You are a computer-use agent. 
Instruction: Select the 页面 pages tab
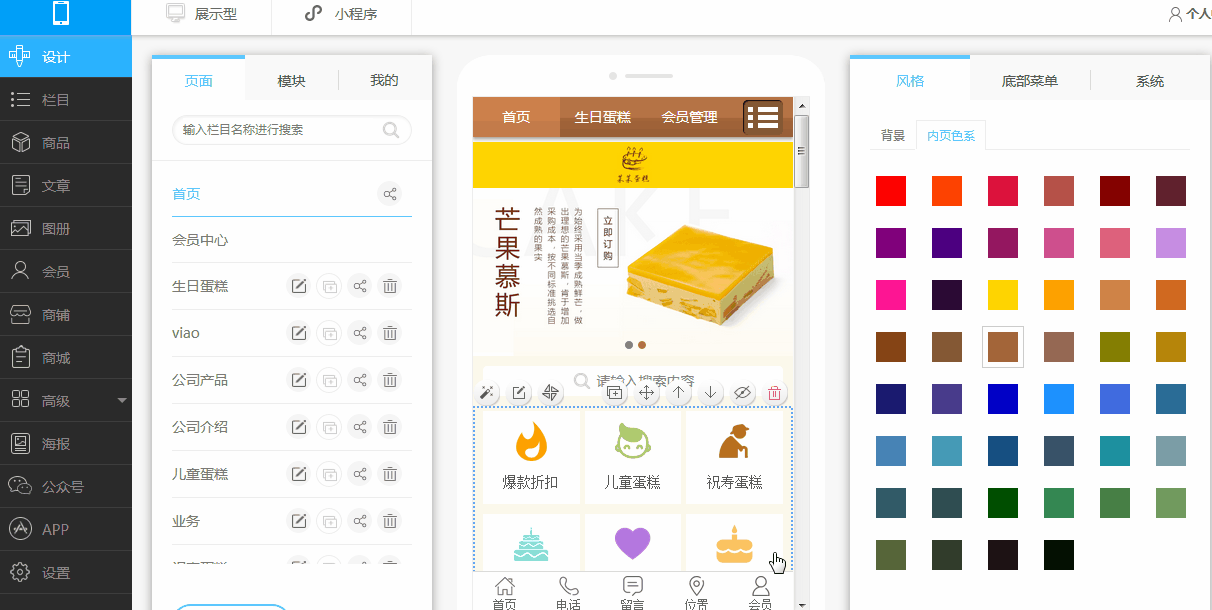[x=199, y=81]
